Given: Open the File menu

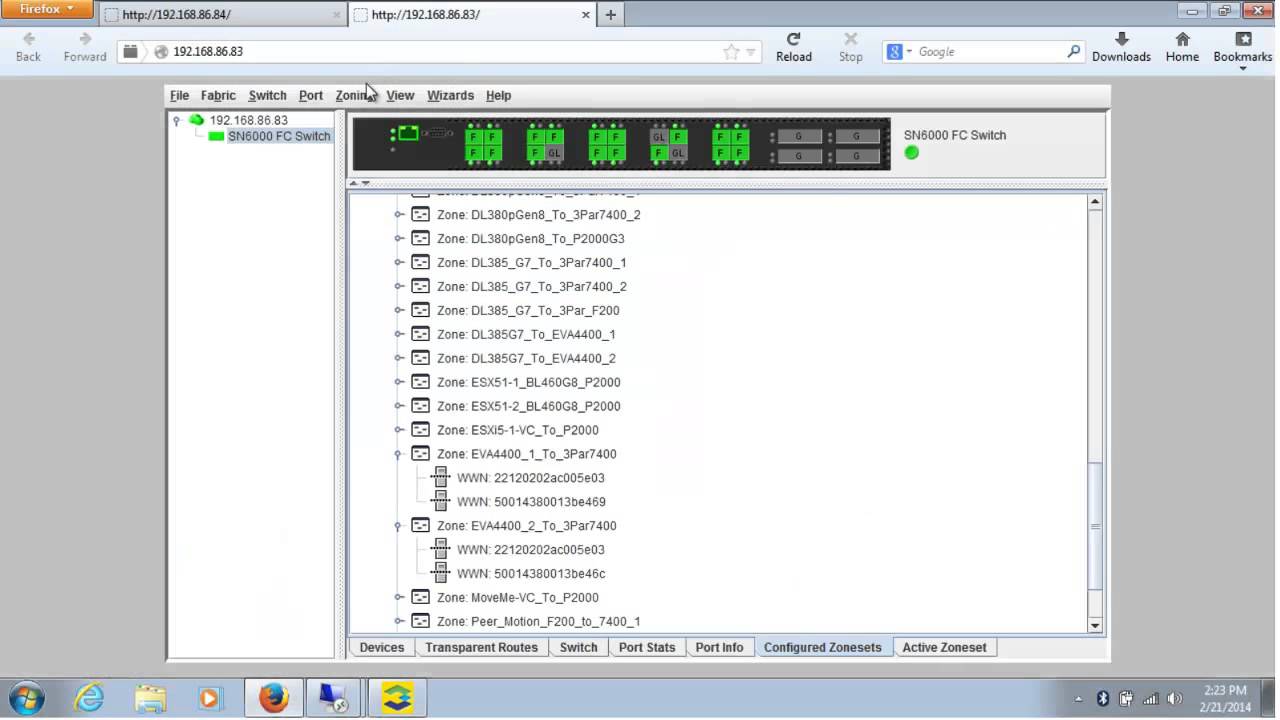Looking at the screenshot, I should click(x=179, y=95).
